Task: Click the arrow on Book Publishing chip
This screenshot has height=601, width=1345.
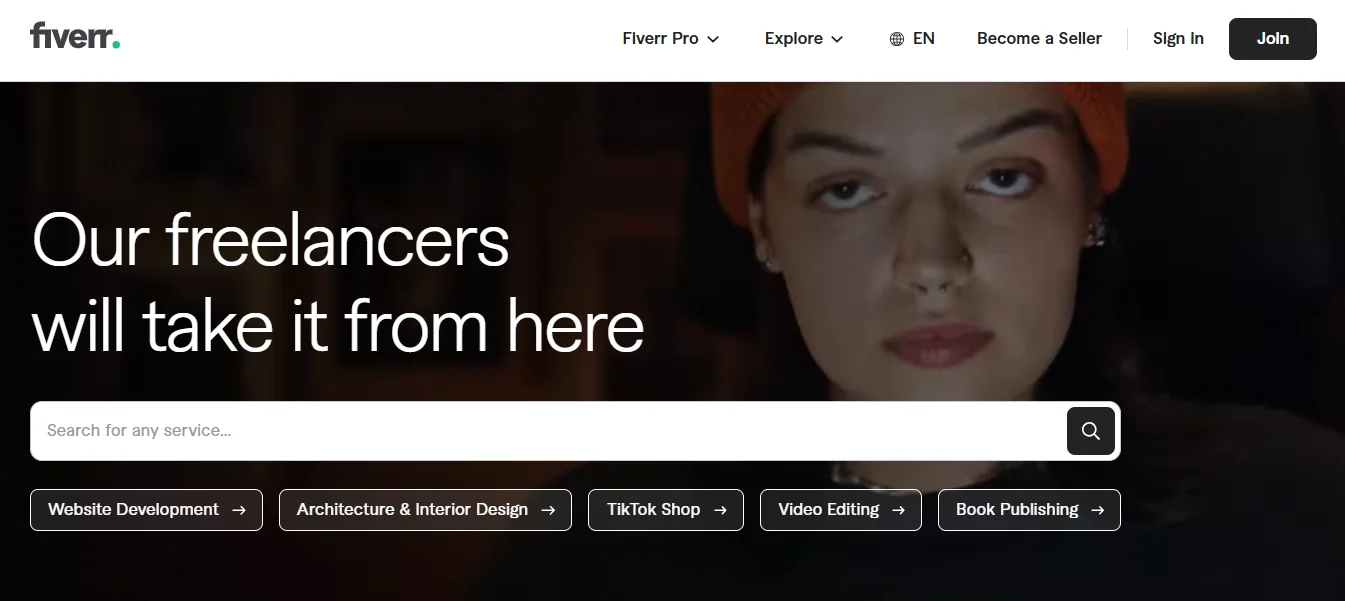Action: [x=1097, y=510]
